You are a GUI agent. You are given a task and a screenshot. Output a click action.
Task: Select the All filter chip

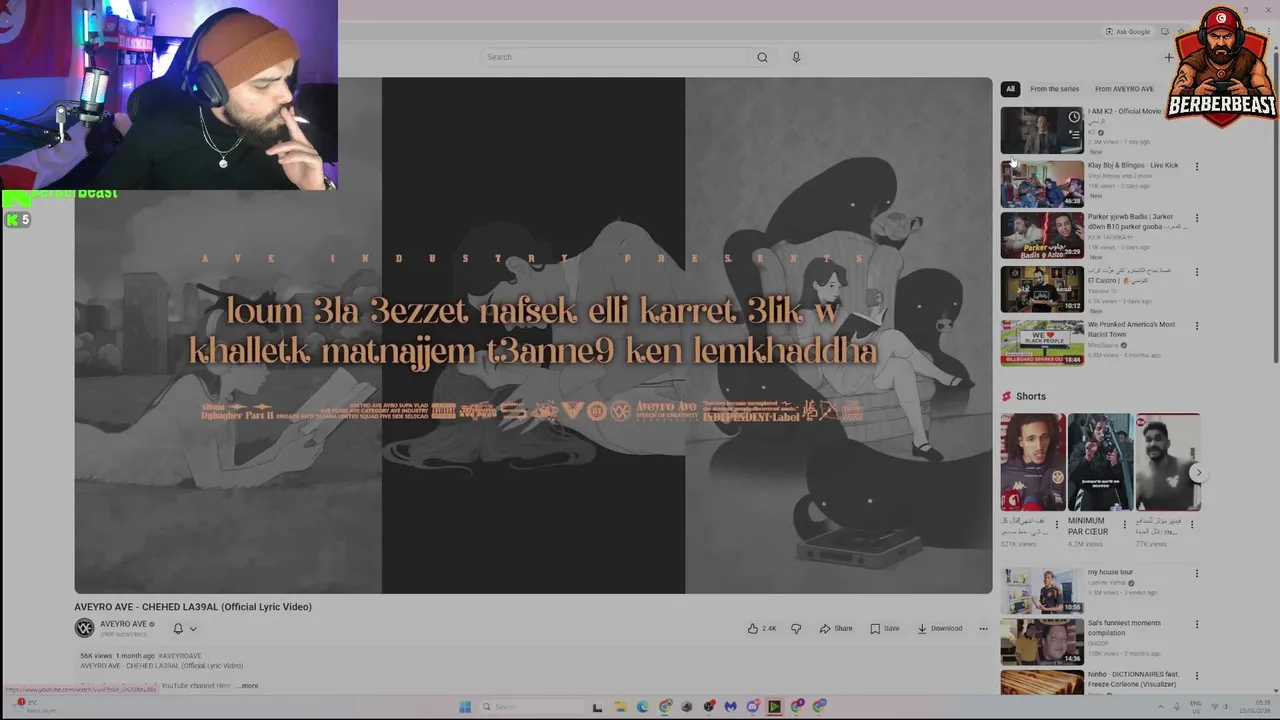tap(1010, 89)
